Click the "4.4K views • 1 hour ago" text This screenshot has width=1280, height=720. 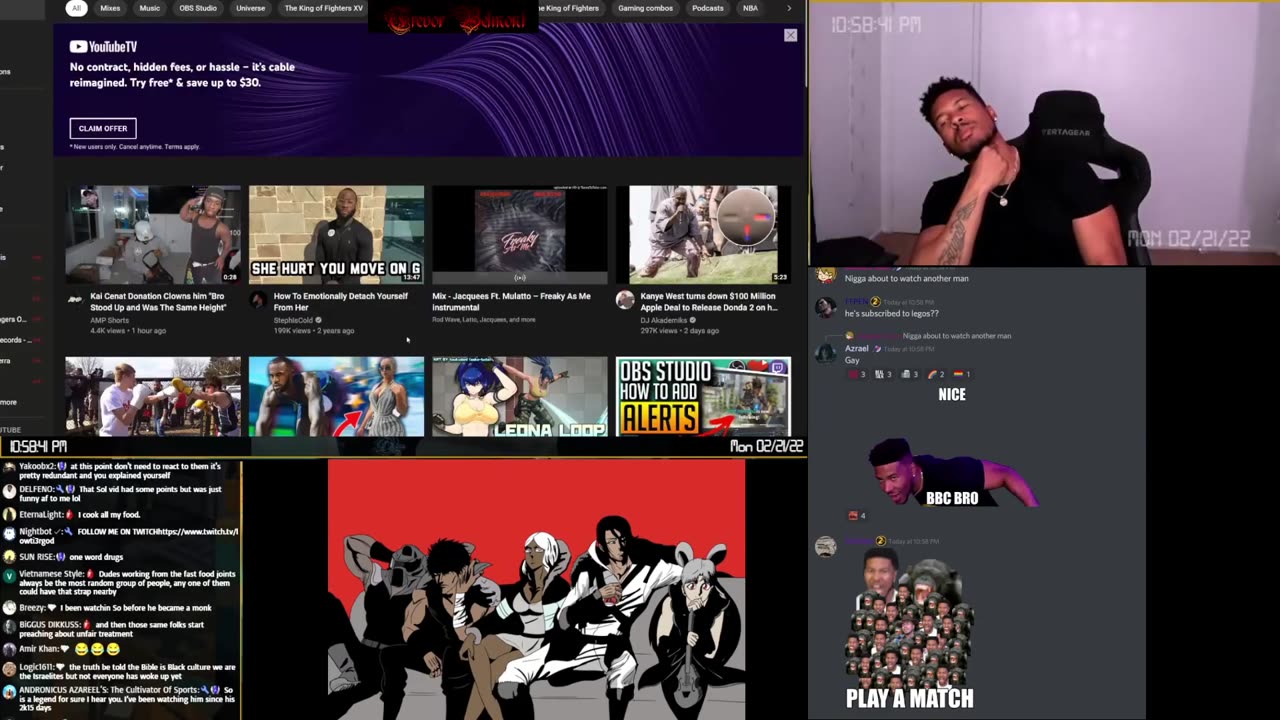(x=128, y=330)
